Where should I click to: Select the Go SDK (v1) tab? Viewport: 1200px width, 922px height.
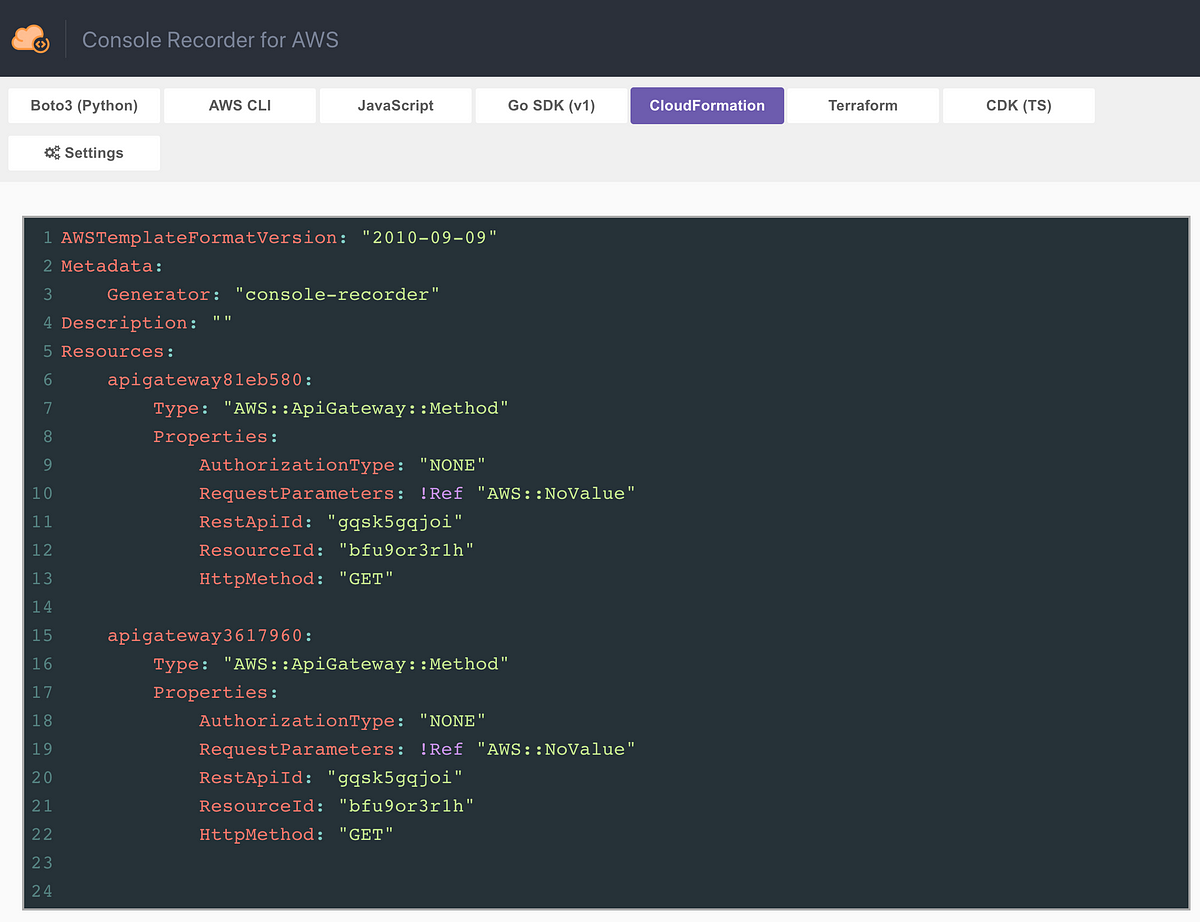(552, 105)
